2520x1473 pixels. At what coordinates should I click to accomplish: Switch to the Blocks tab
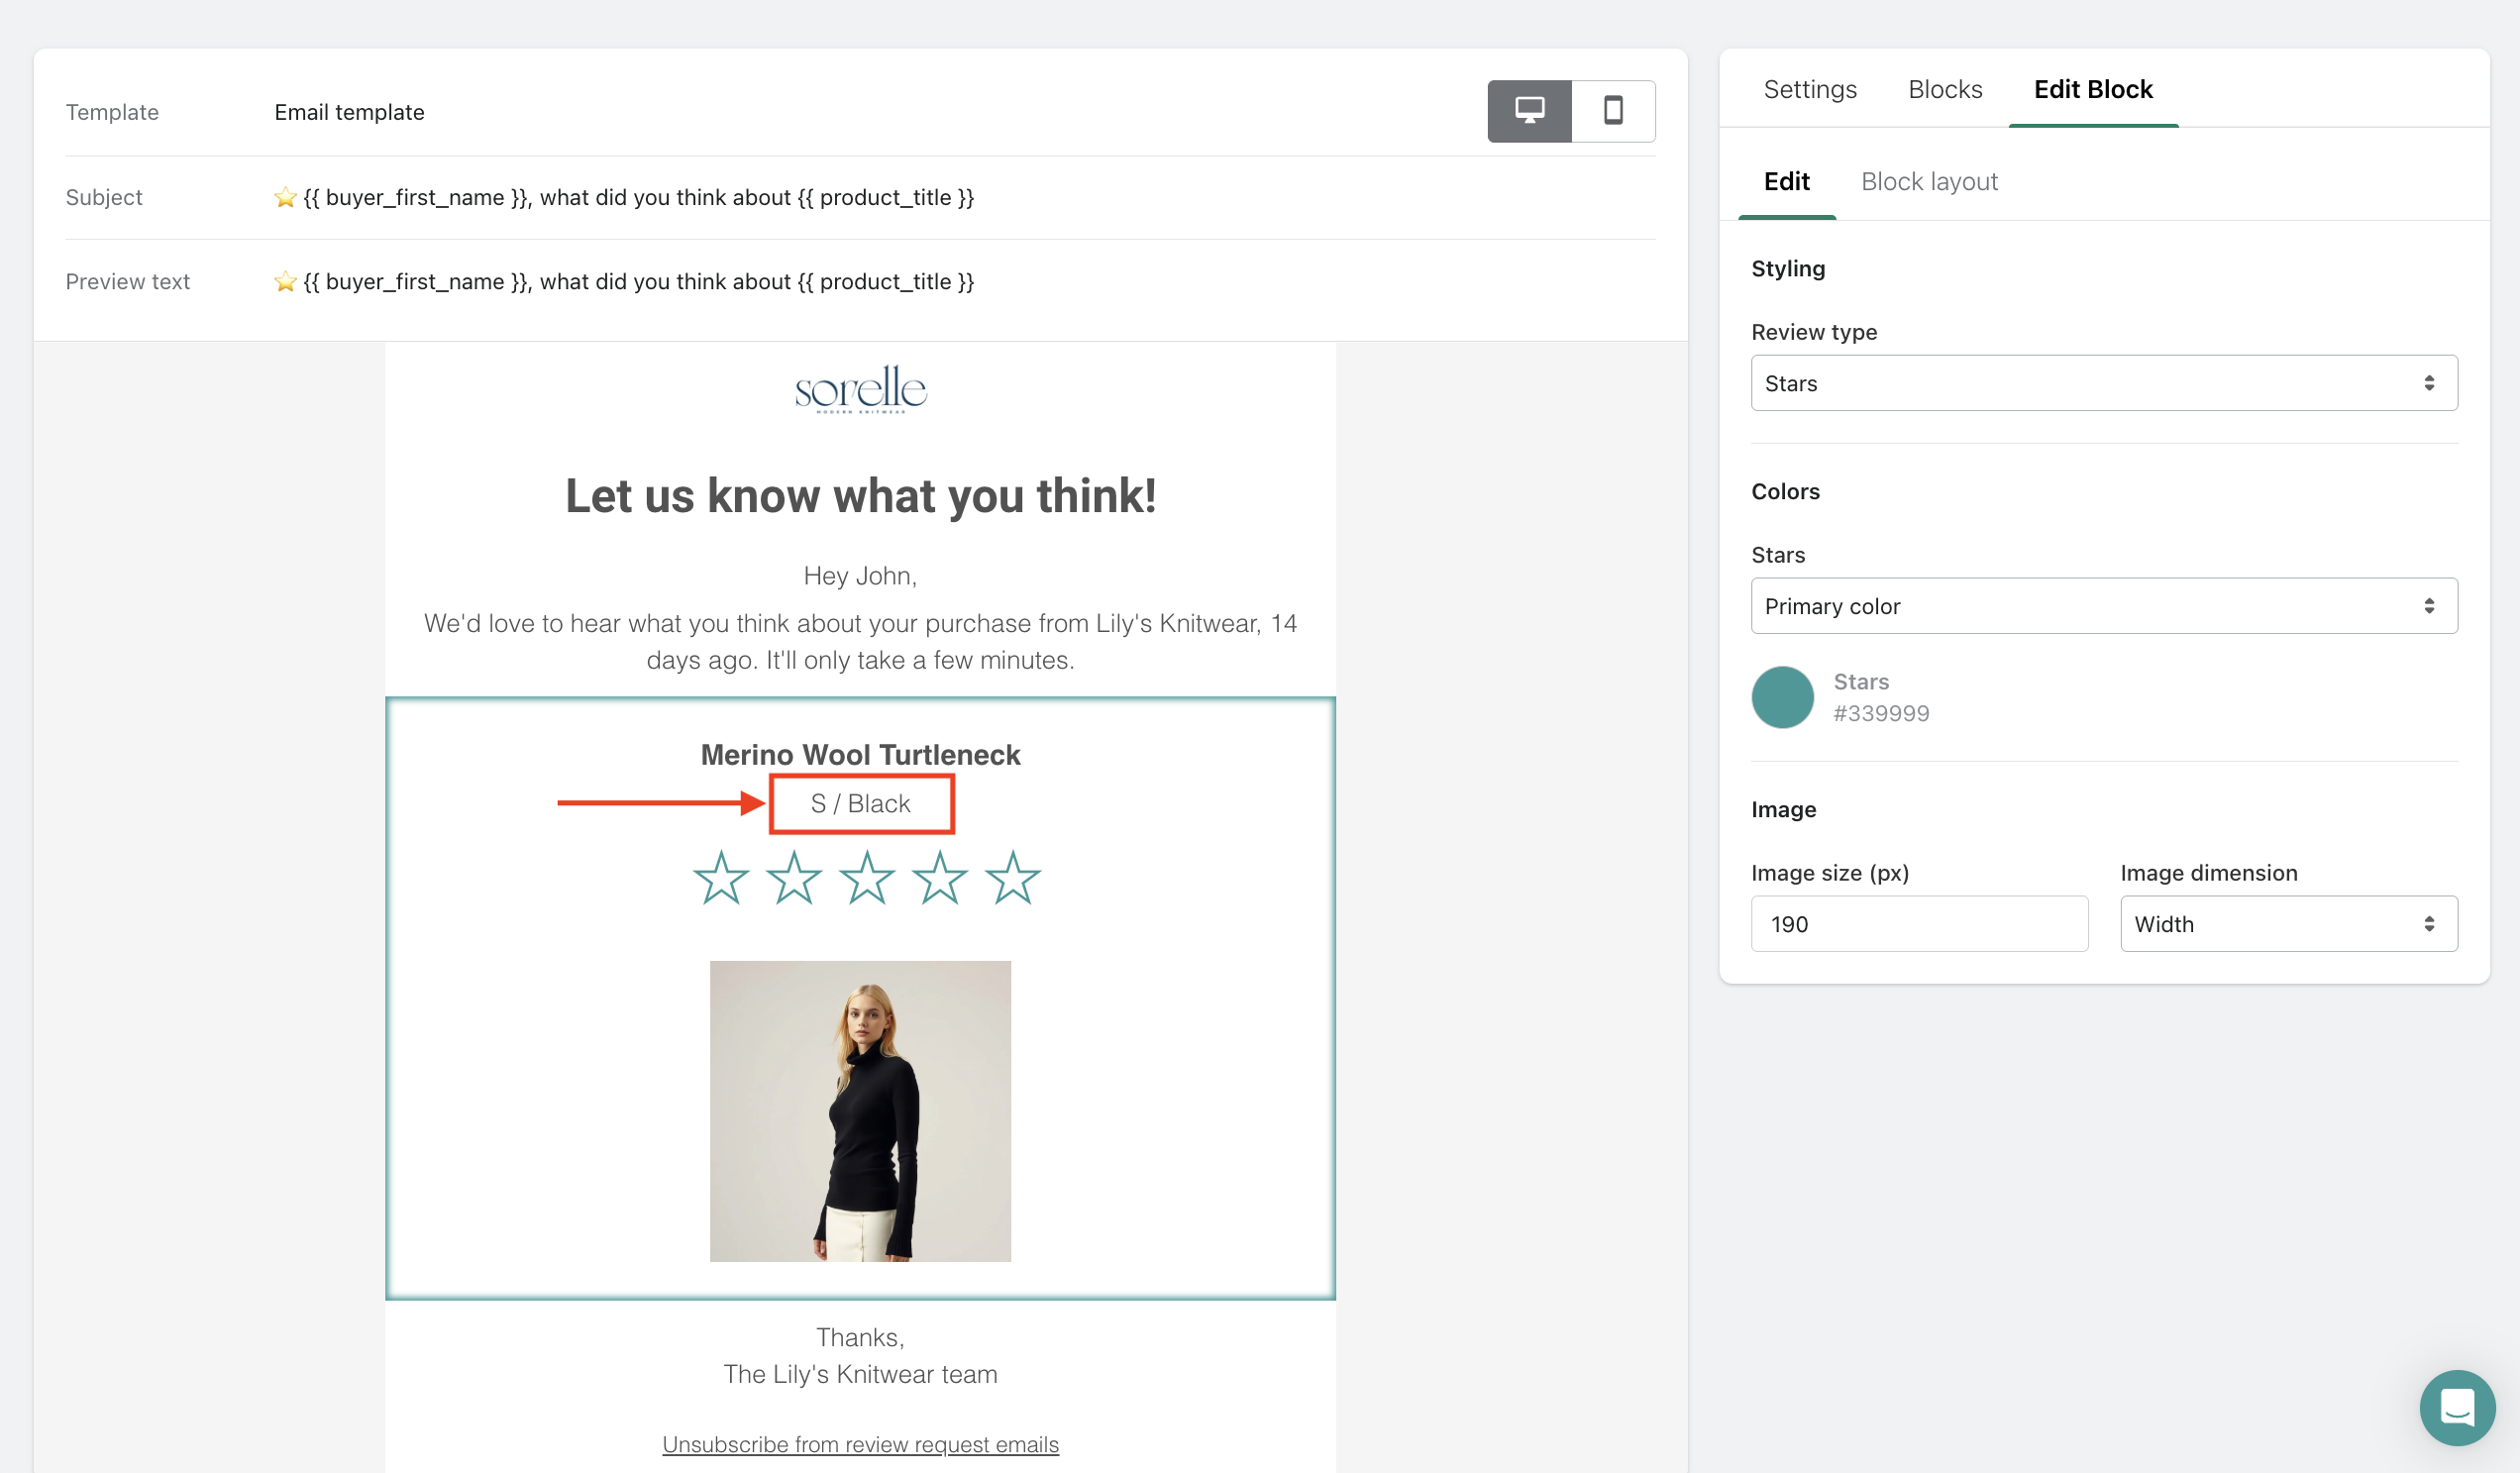pyautogui.click(x=1944, y=89)
